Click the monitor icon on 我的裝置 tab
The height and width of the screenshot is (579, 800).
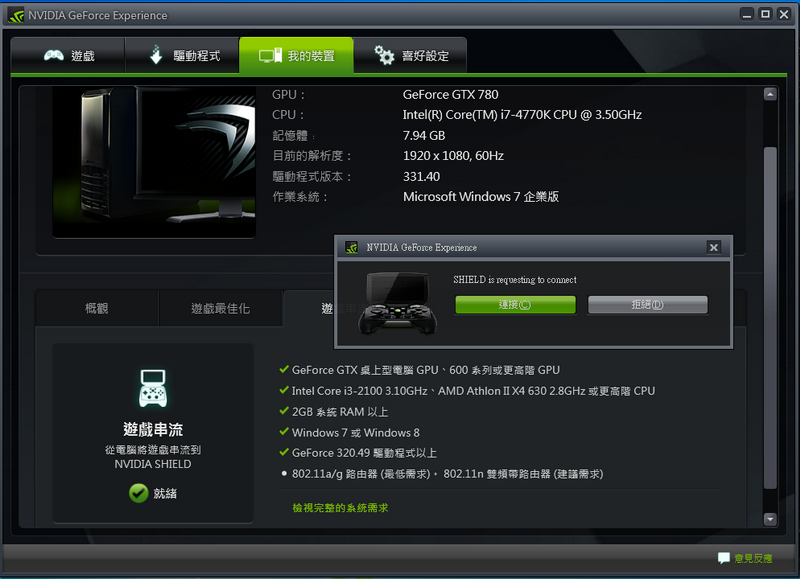pyautogui.click(x=270, y=56)
